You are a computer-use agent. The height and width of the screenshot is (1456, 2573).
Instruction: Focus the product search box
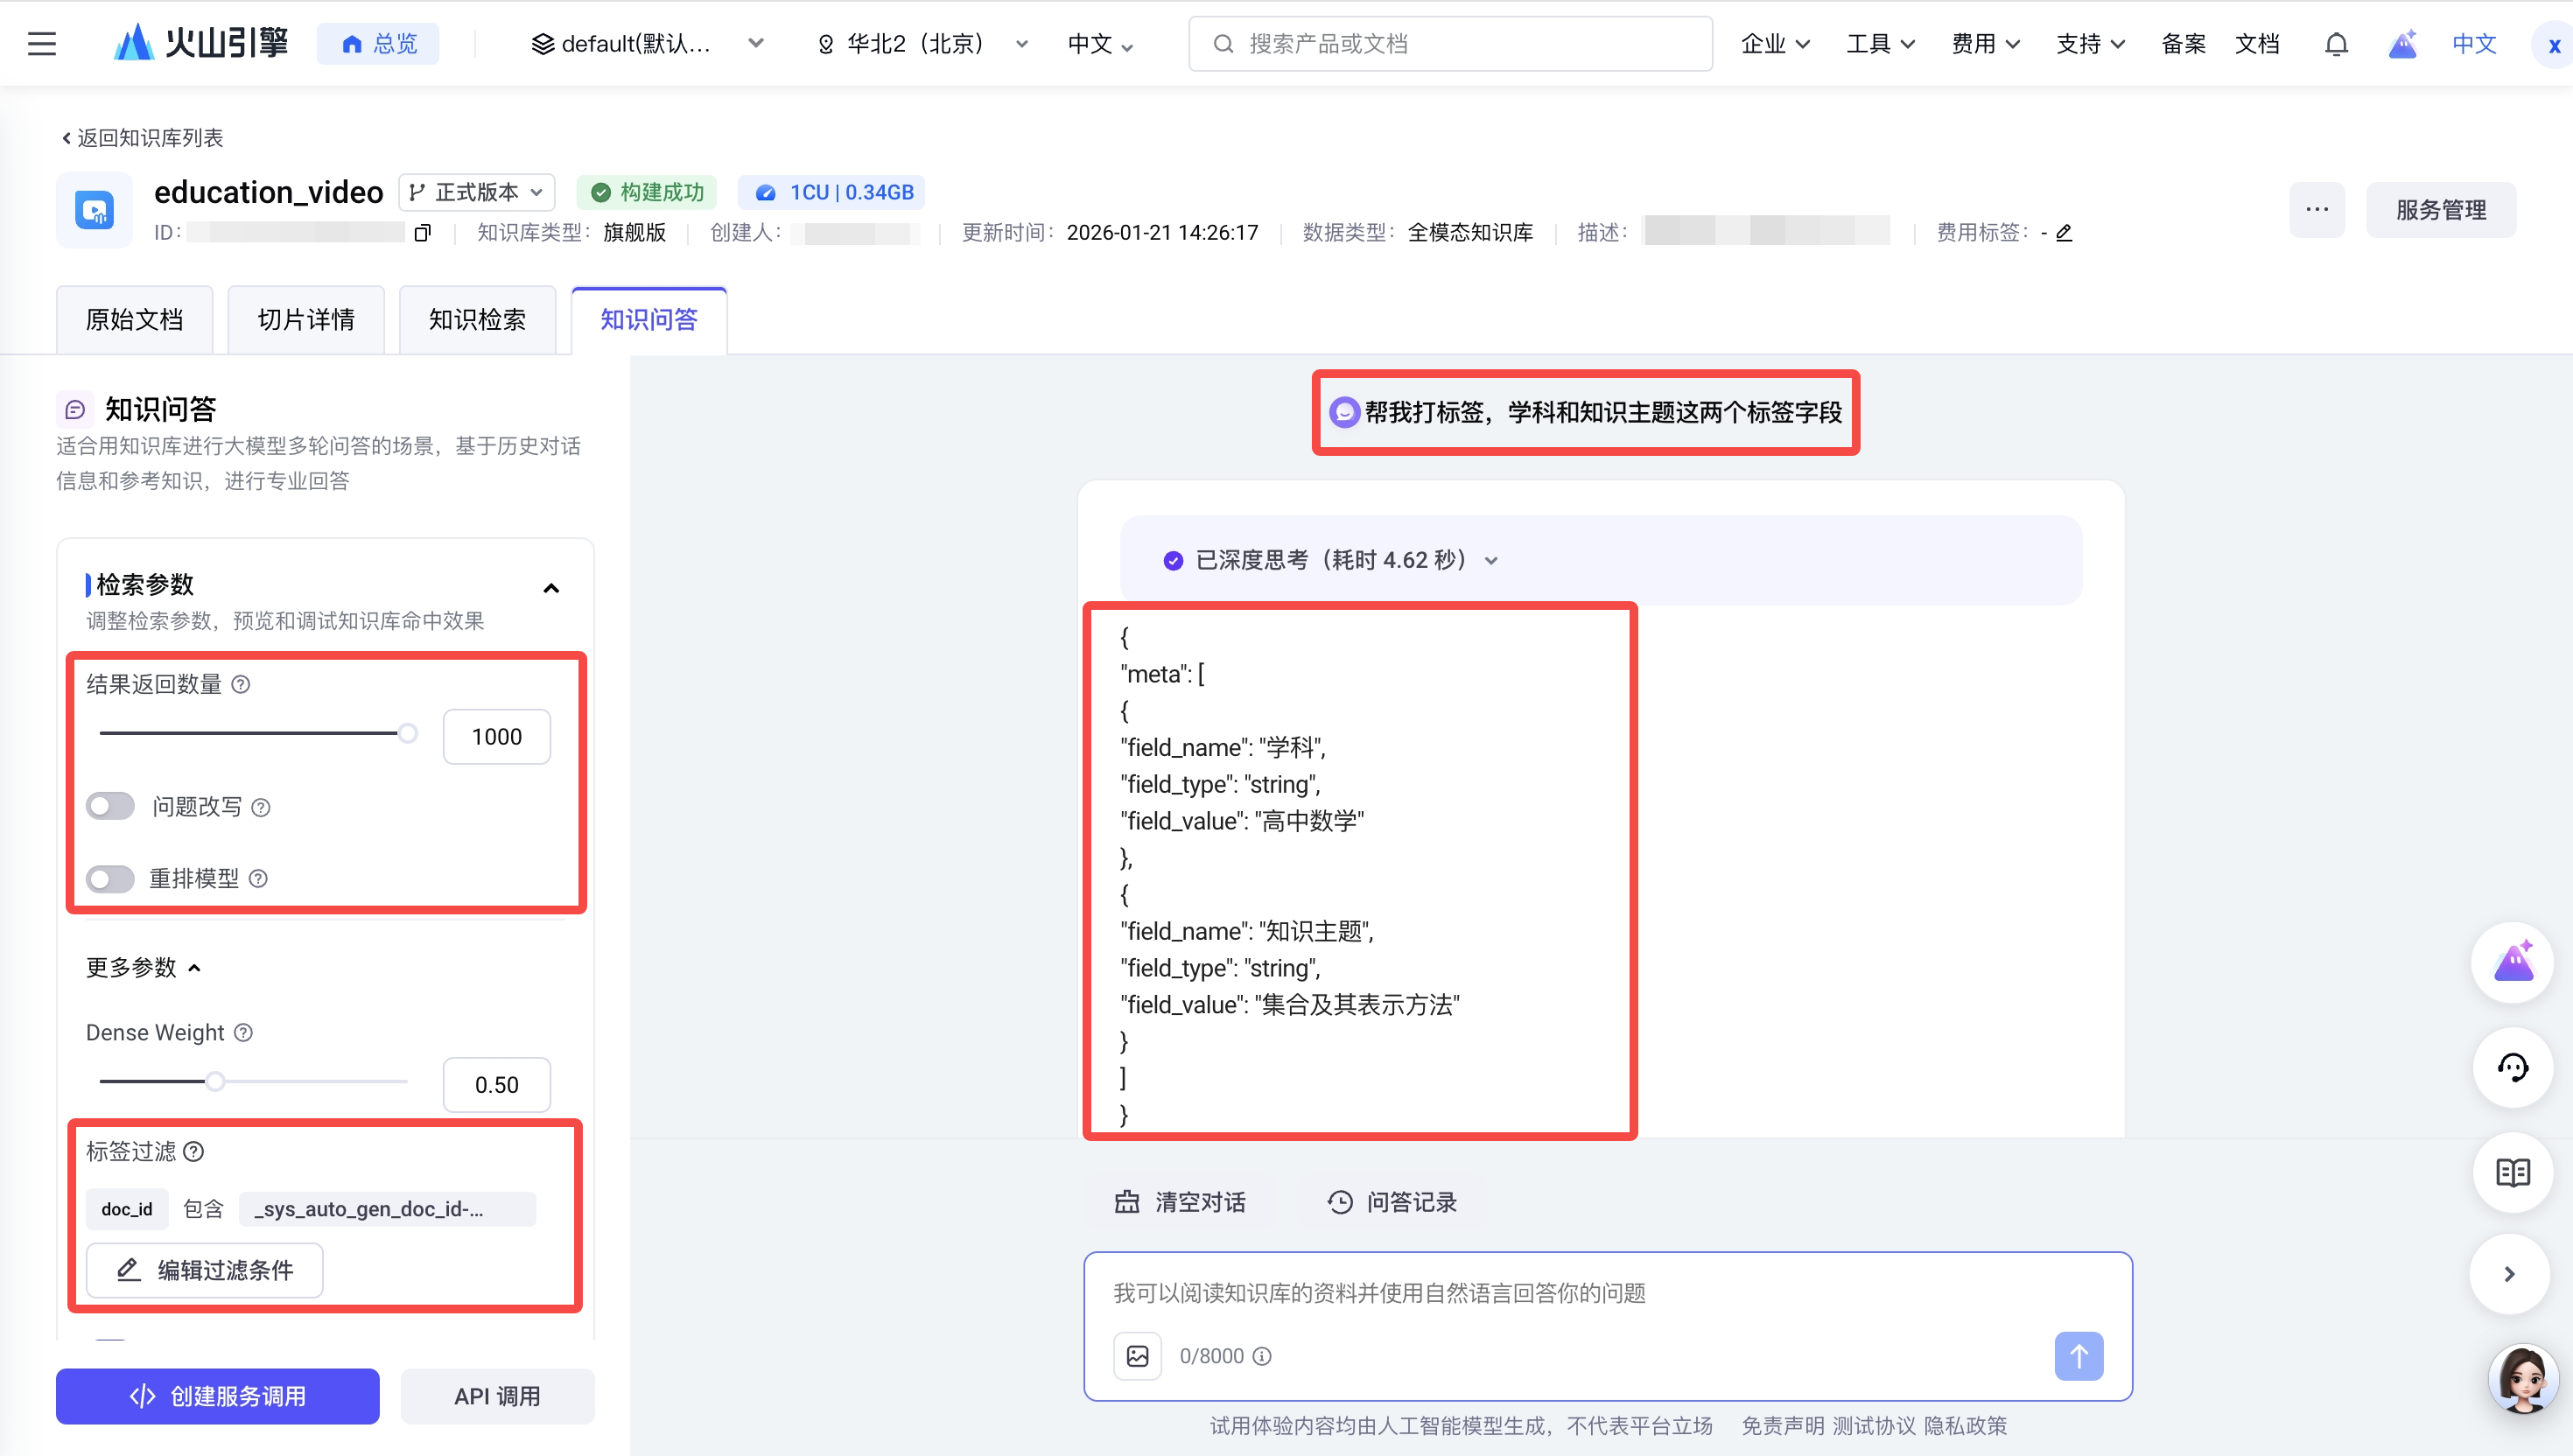[x=1450, y=44]
